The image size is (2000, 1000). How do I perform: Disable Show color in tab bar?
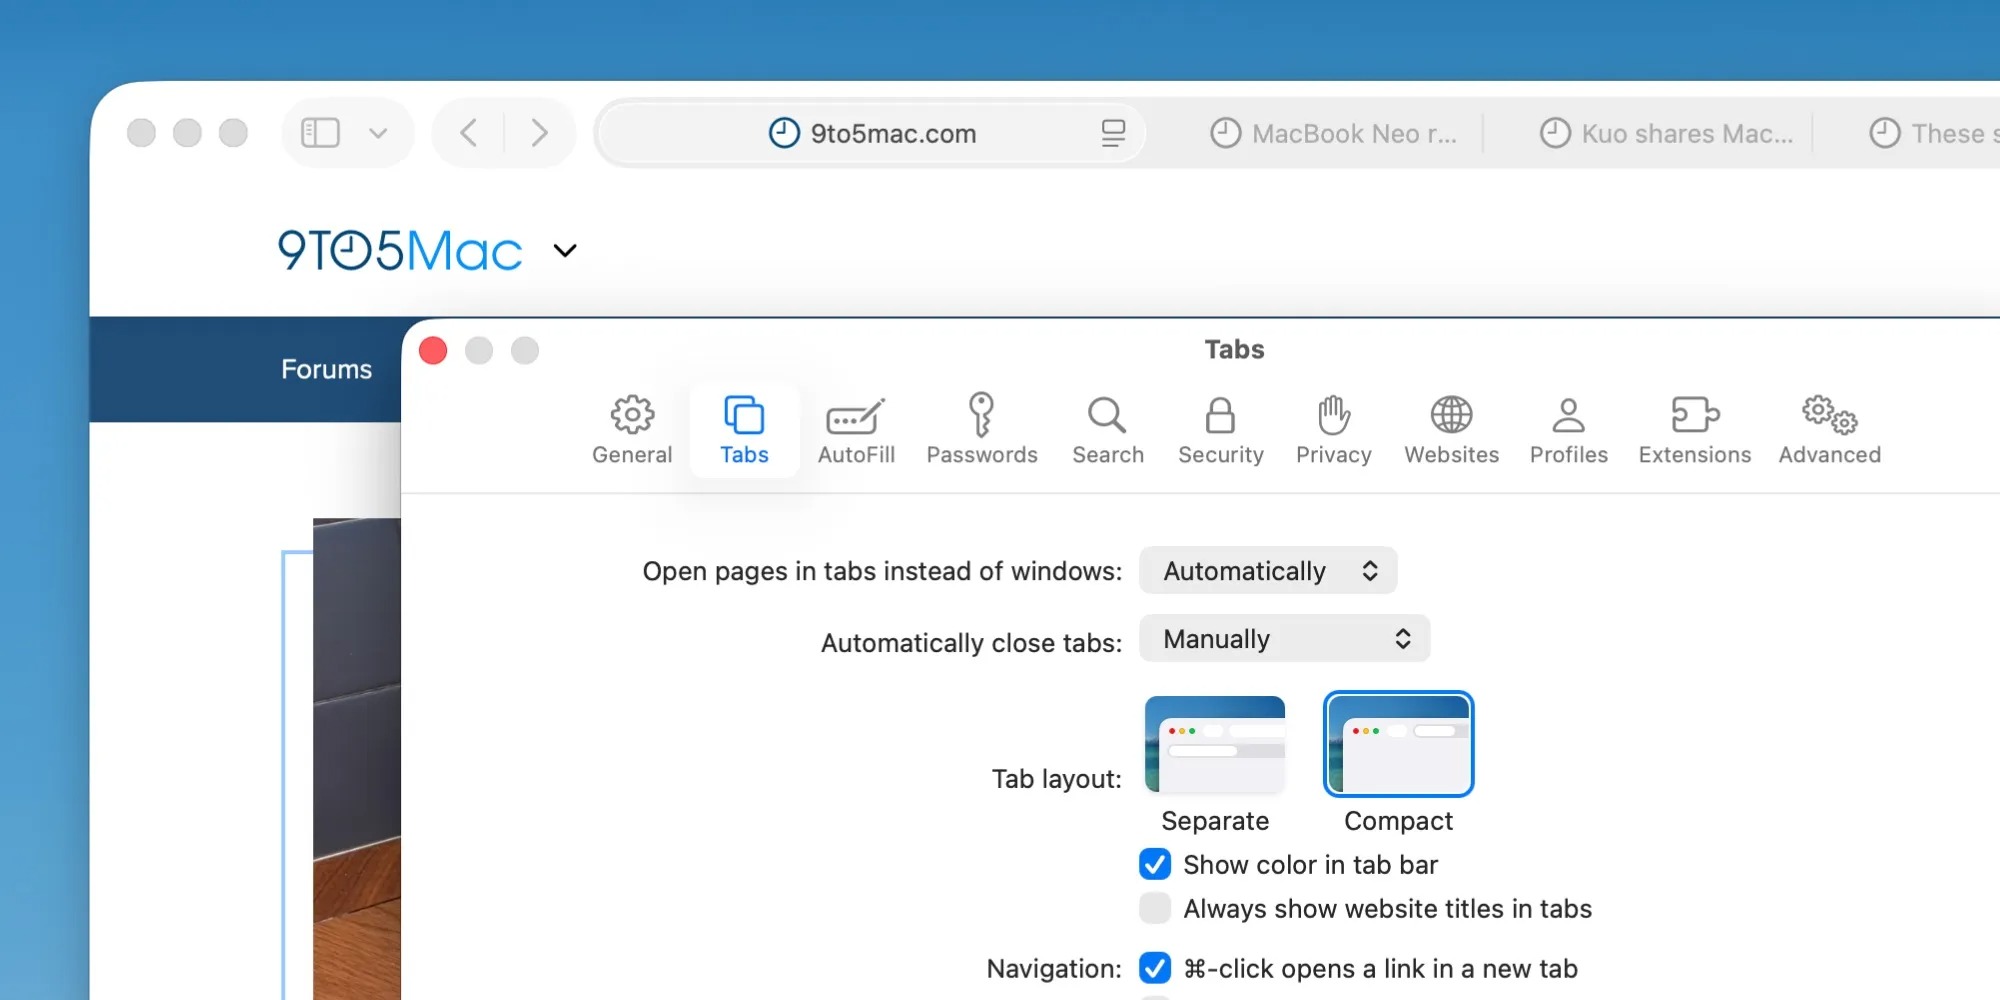[1155, 864]
